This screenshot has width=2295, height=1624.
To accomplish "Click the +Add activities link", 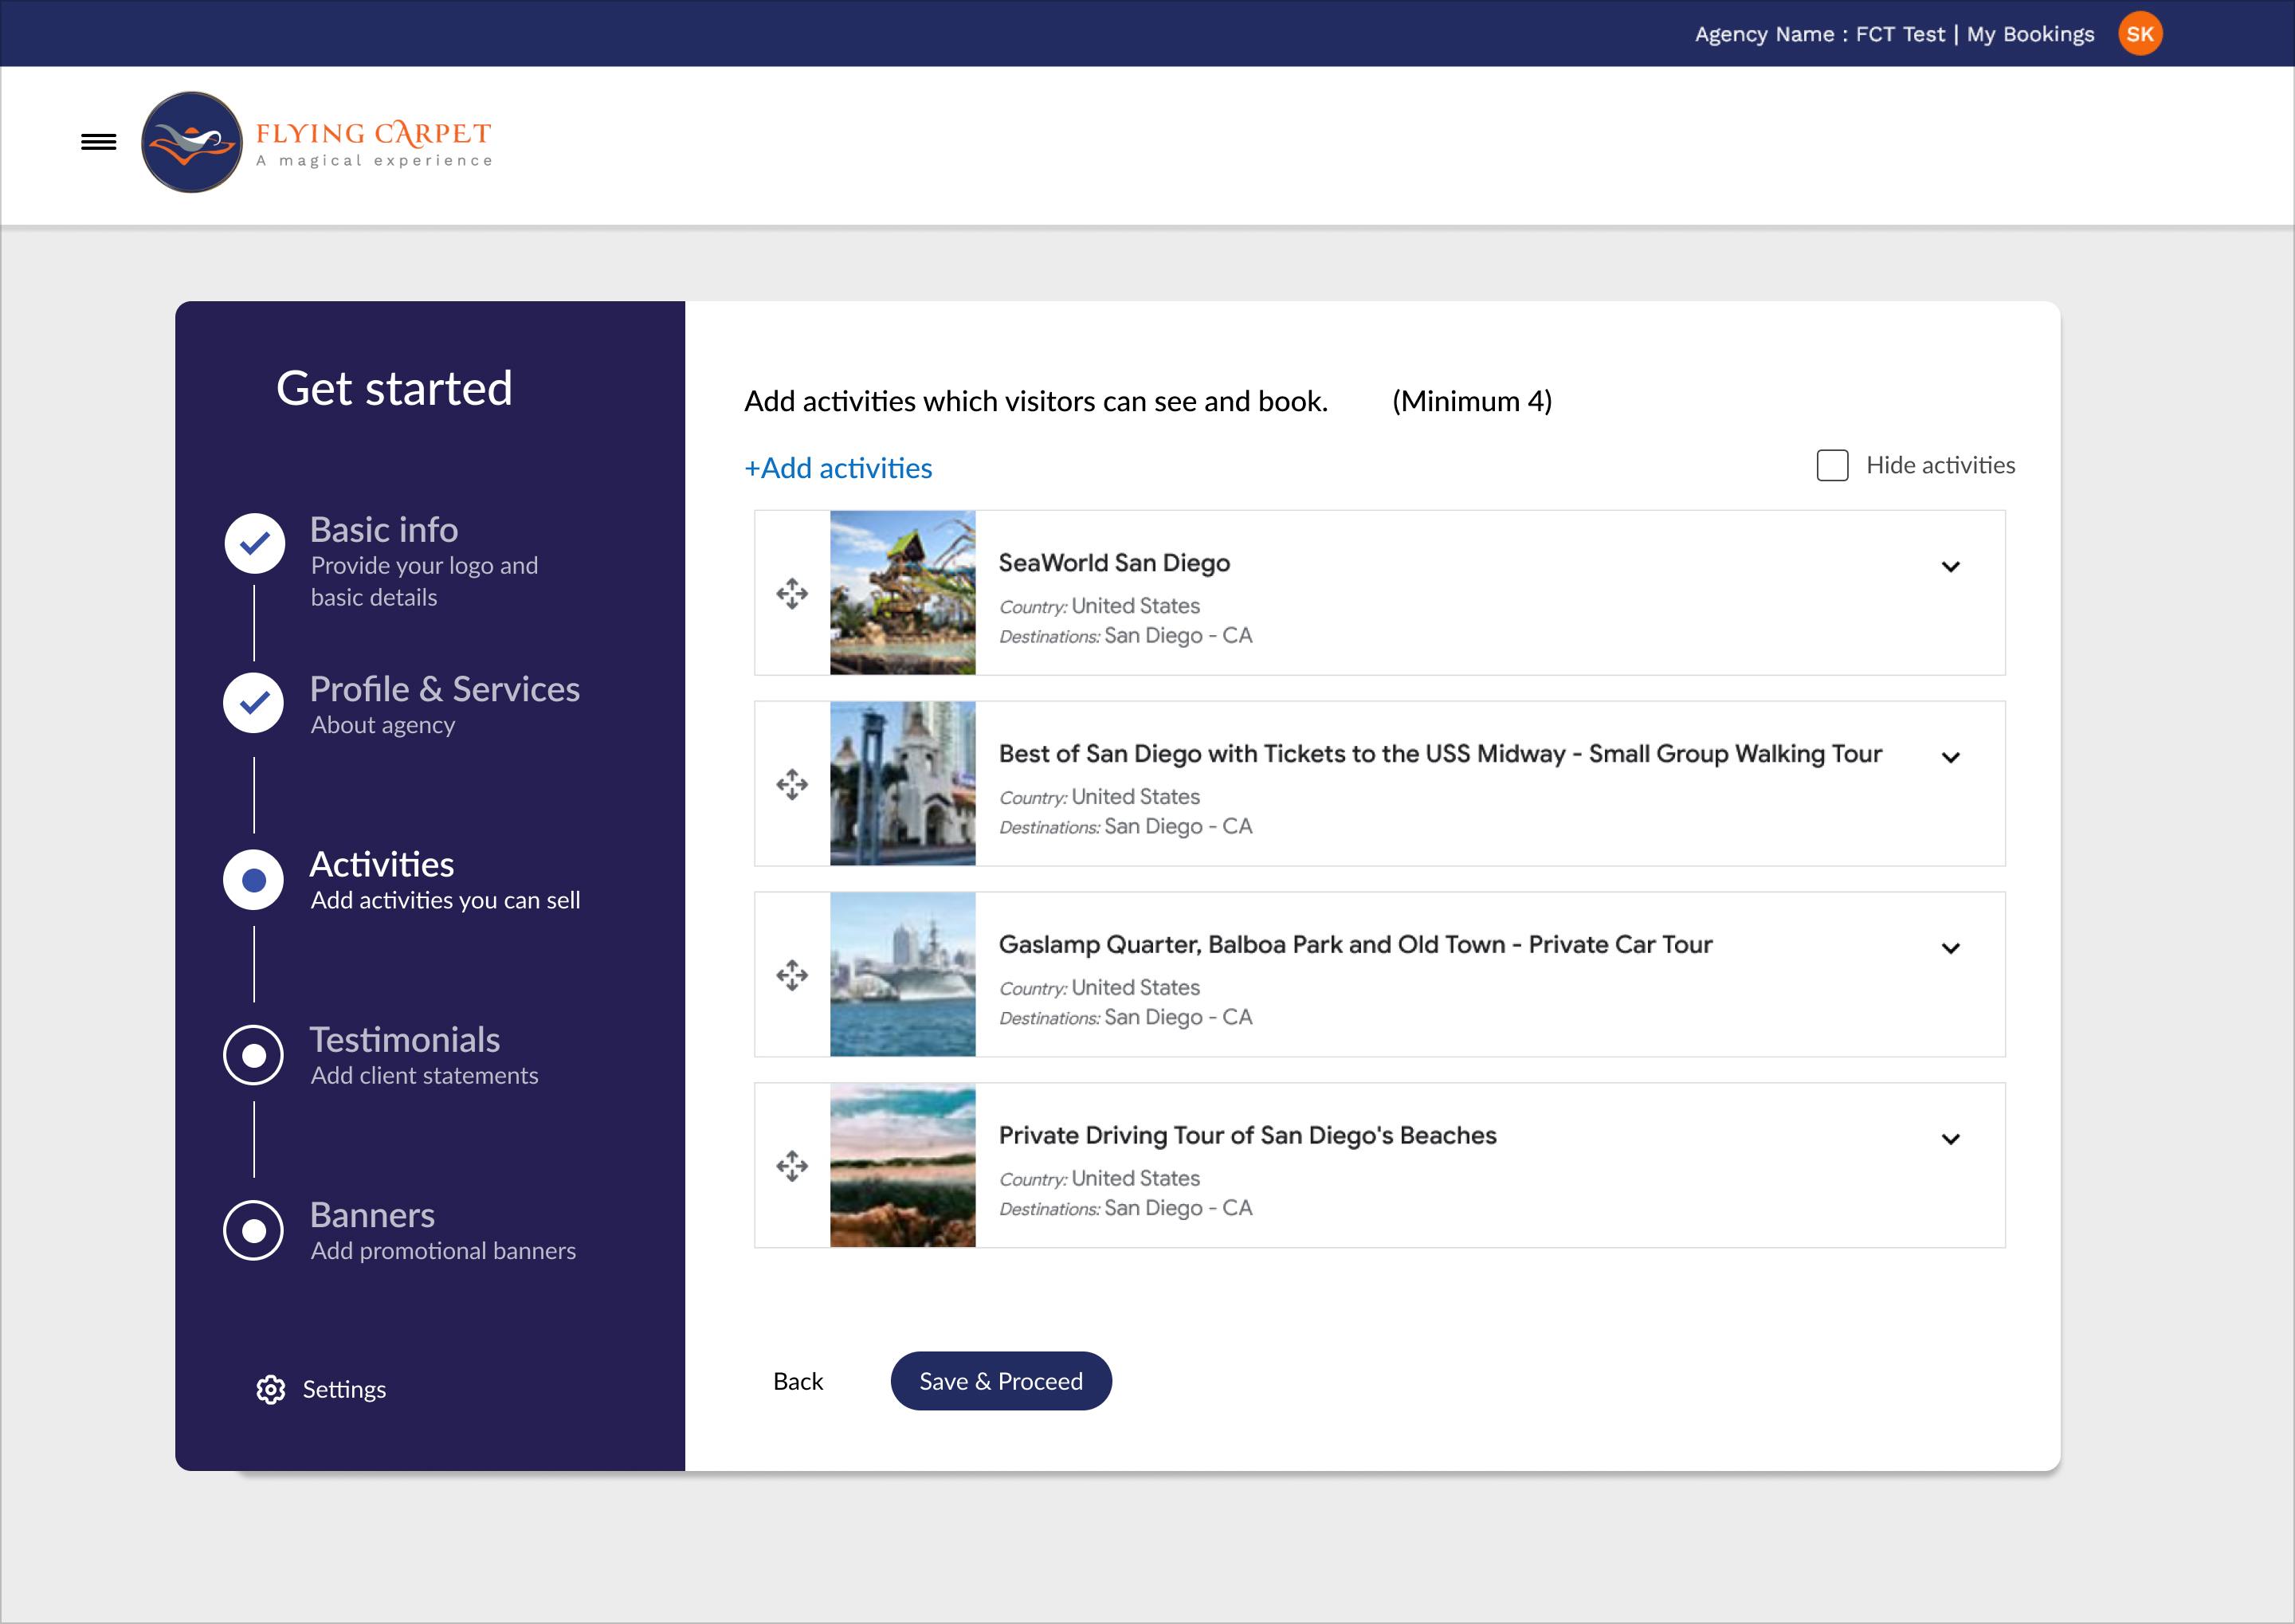I will [838, 468].
